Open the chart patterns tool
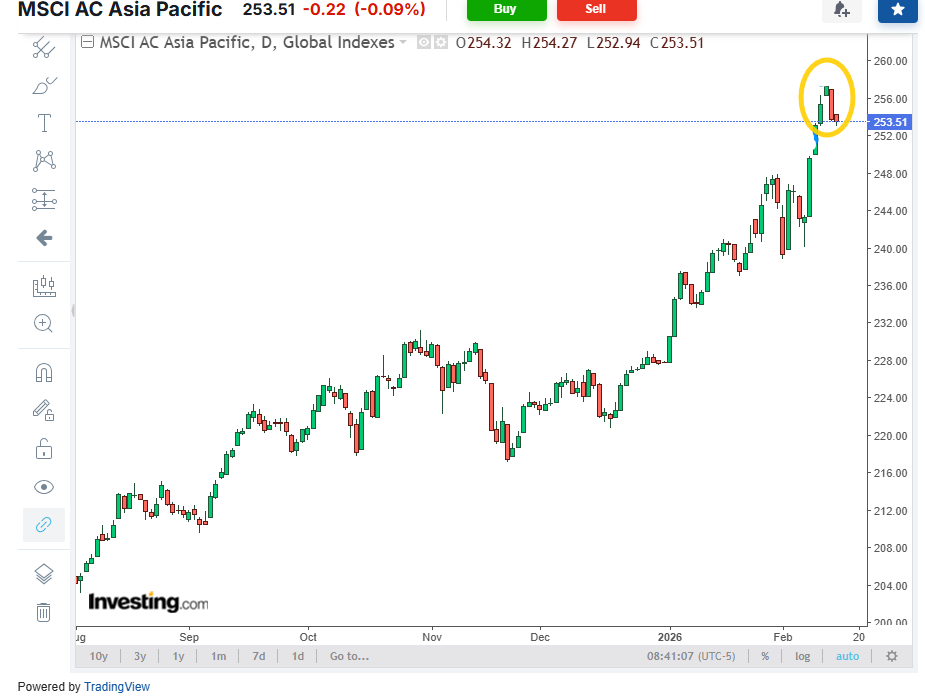 click(x=44, y=160)
